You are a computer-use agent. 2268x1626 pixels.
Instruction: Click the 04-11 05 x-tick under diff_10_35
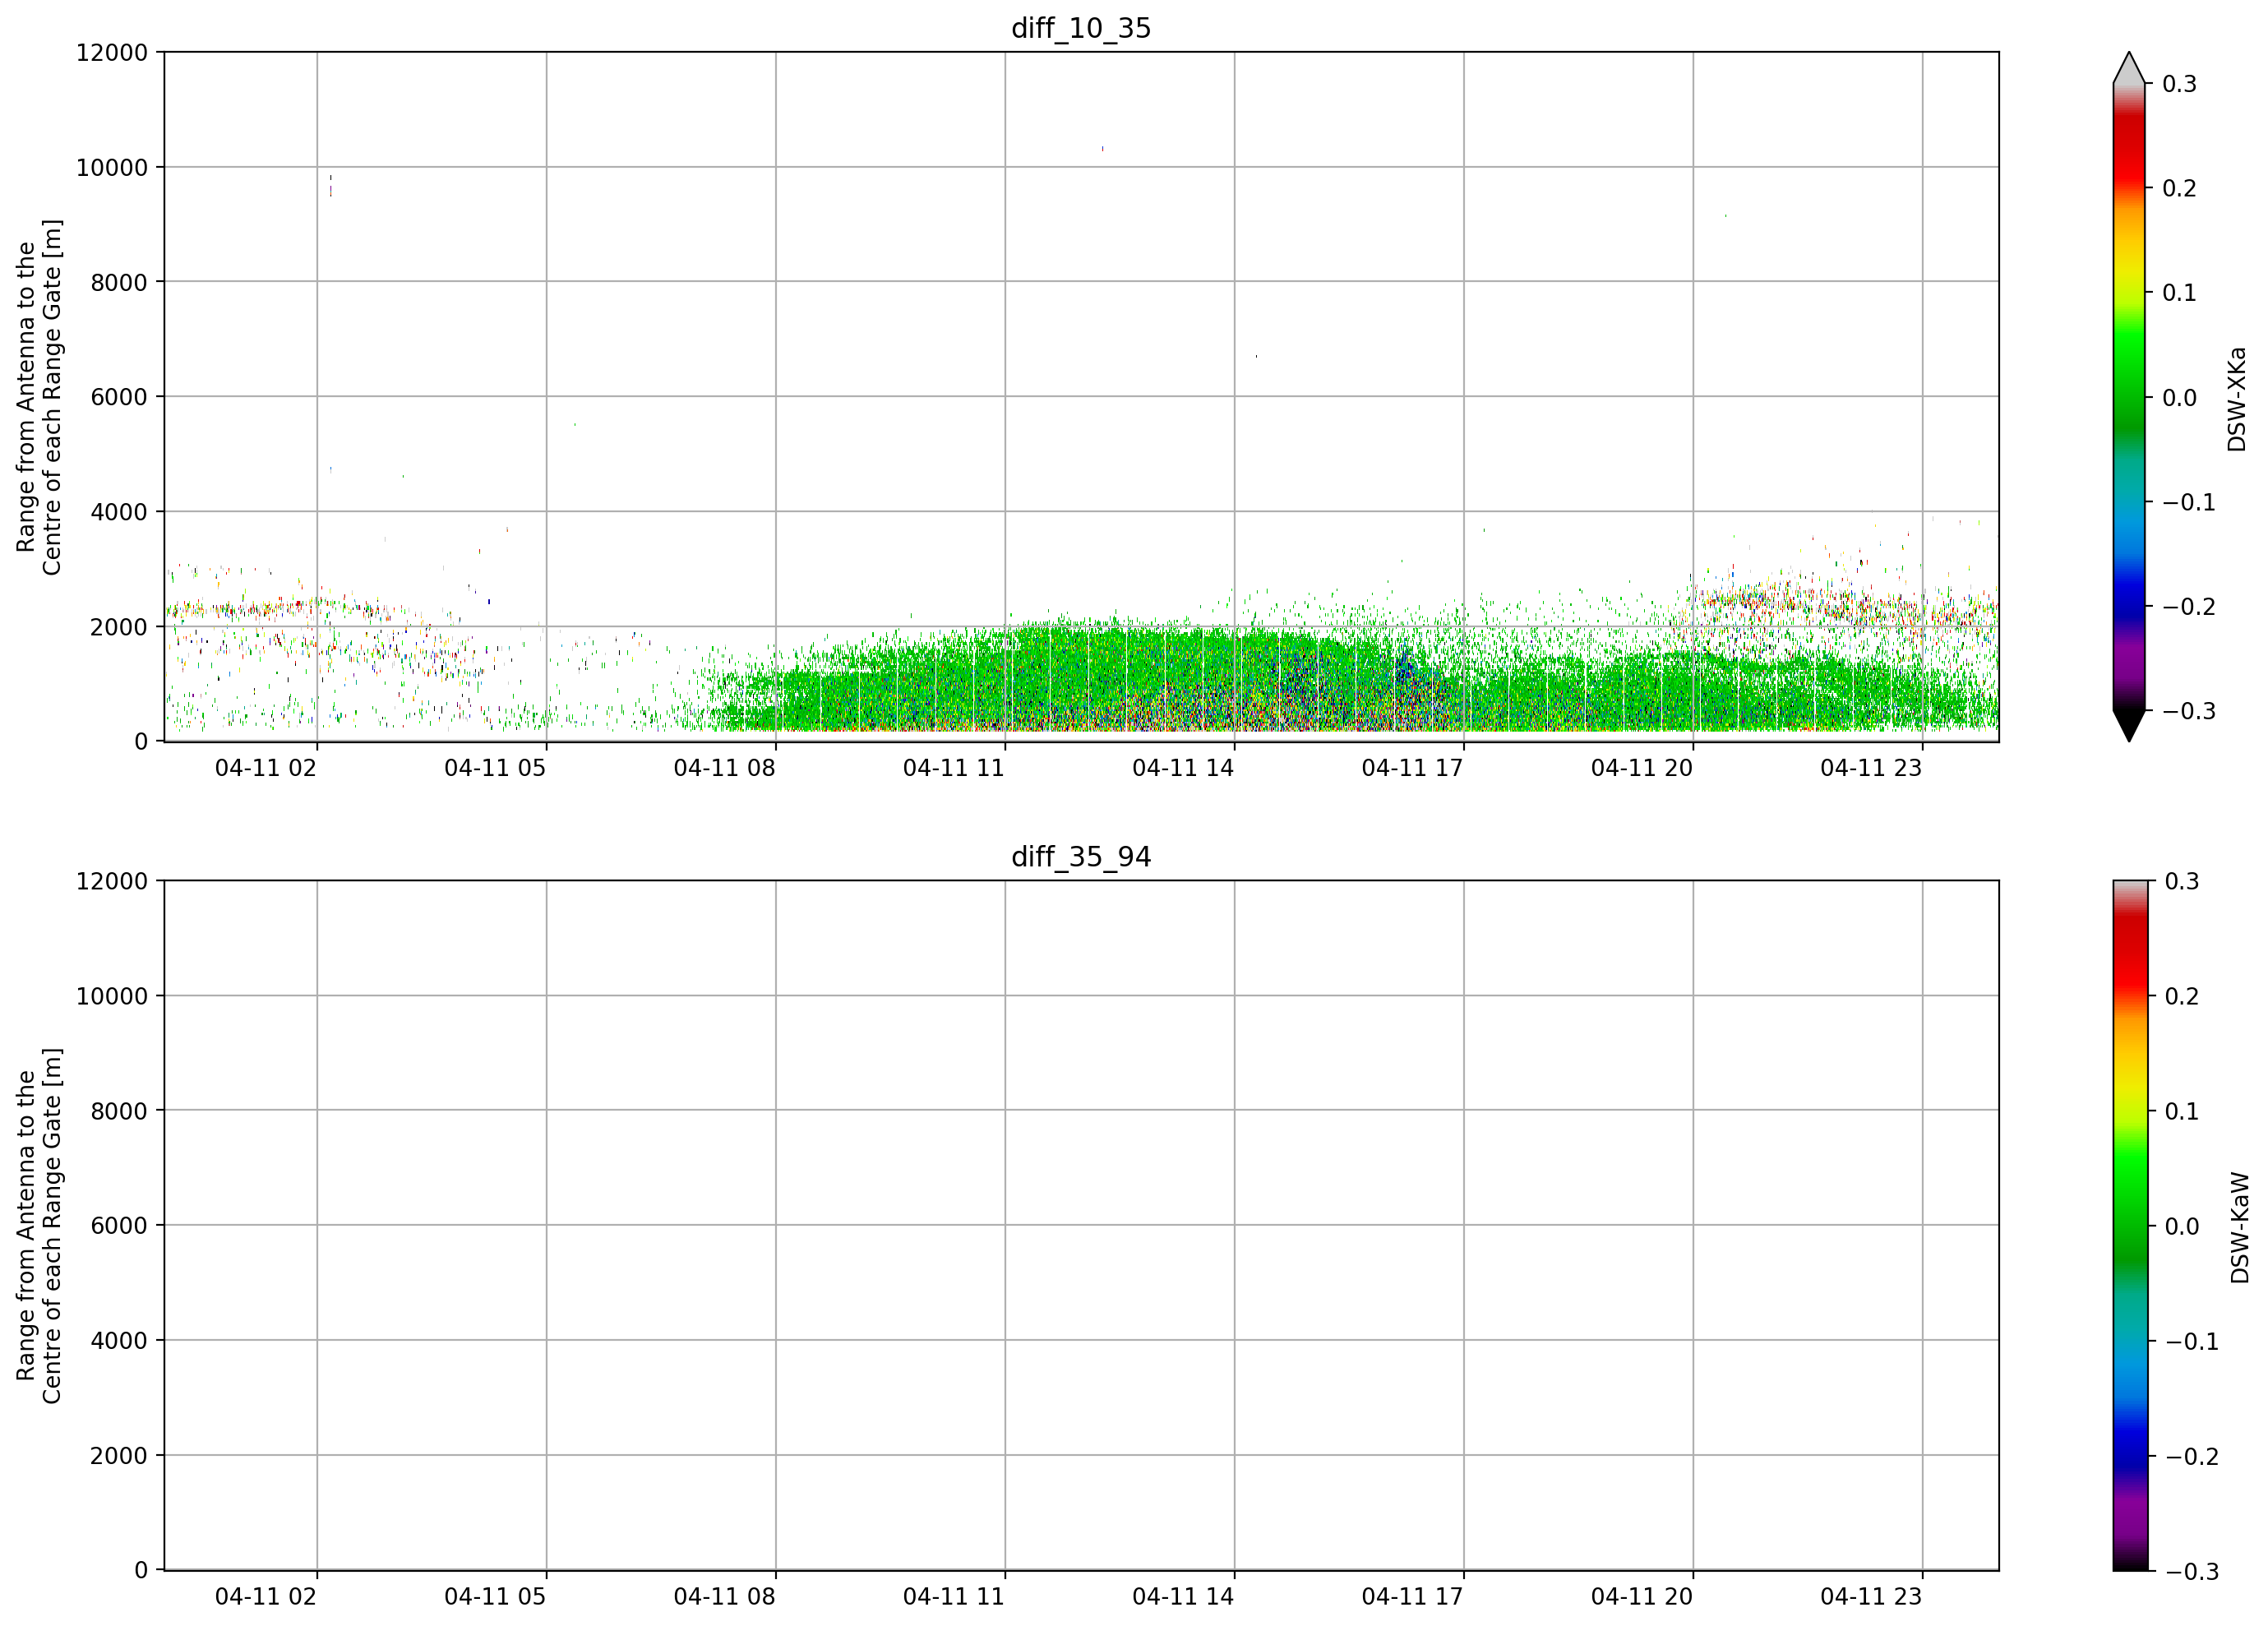495,768
